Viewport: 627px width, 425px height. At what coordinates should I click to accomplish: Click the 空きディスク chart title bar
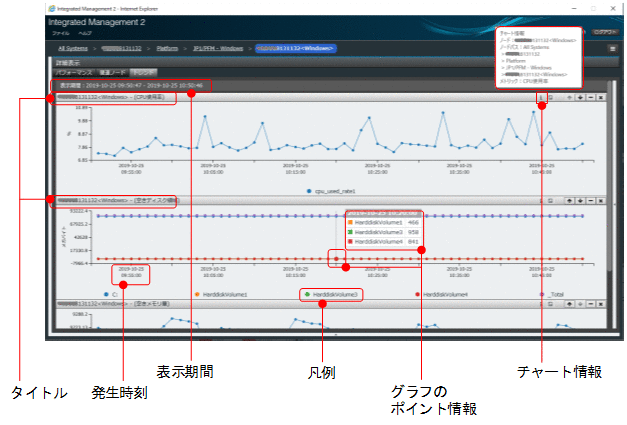[330, 201]
